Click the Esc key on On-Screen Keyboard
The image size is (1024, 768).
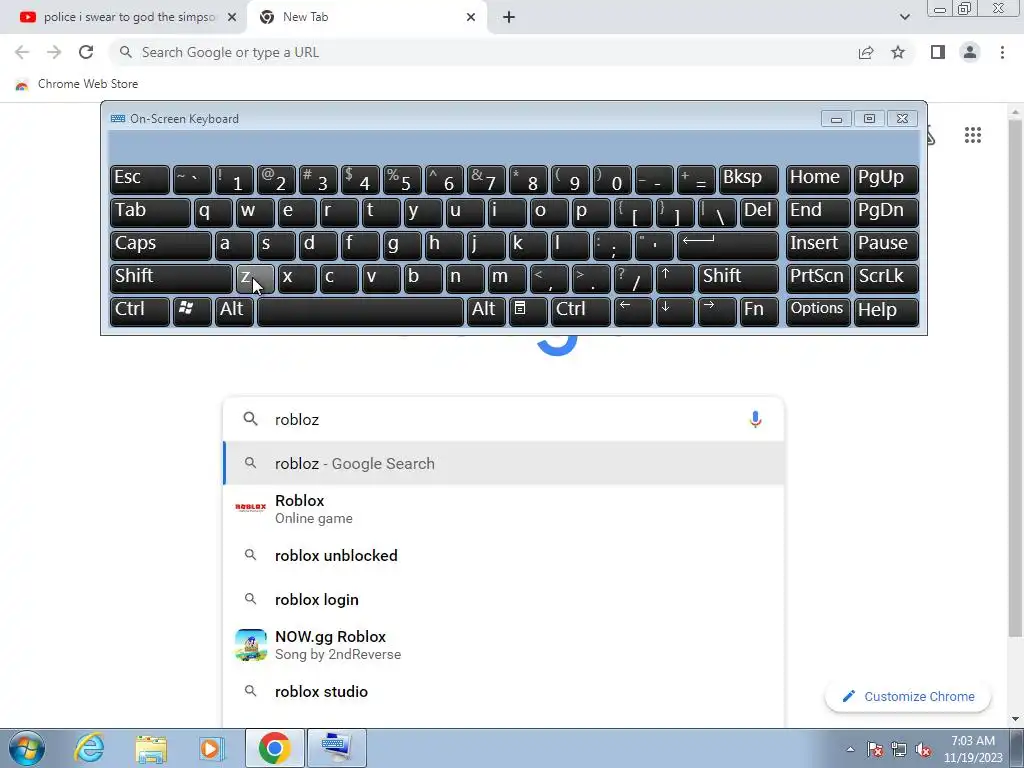(140, 179)
